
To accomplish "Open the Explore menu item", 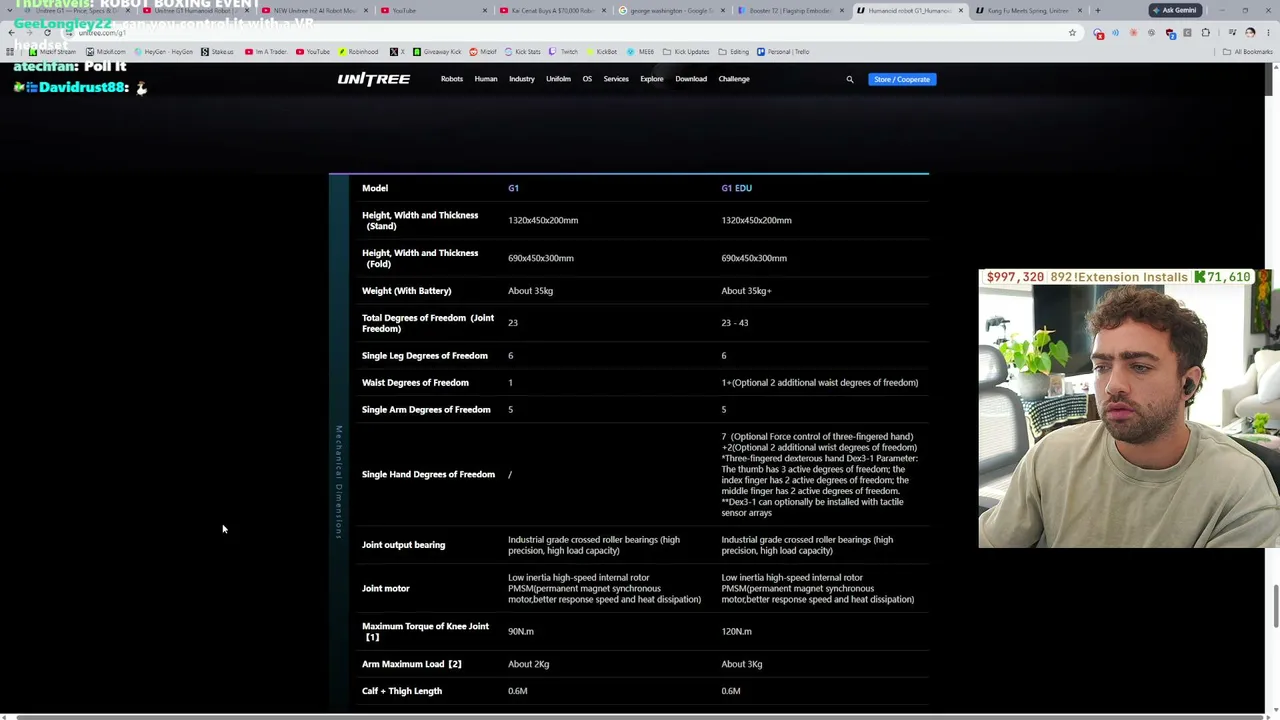I will click(652, 79).
